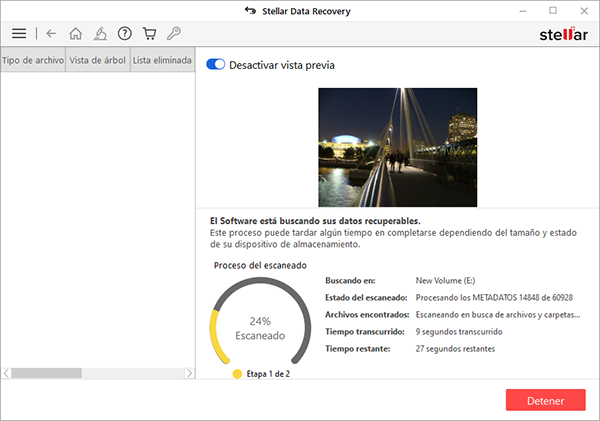
Task: Click the horizontal scrollbar left arrow
Action: (x=6, y=373)
